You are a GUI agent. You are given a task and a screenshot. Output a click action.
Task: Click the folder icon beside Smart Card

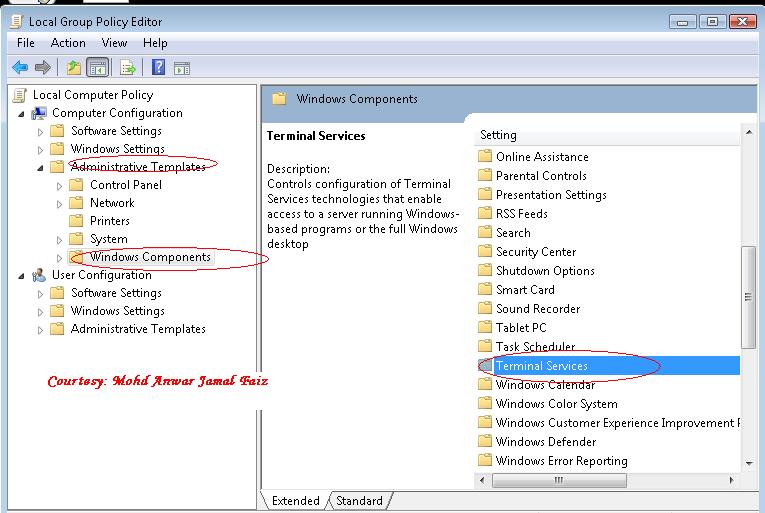point(484,289)
